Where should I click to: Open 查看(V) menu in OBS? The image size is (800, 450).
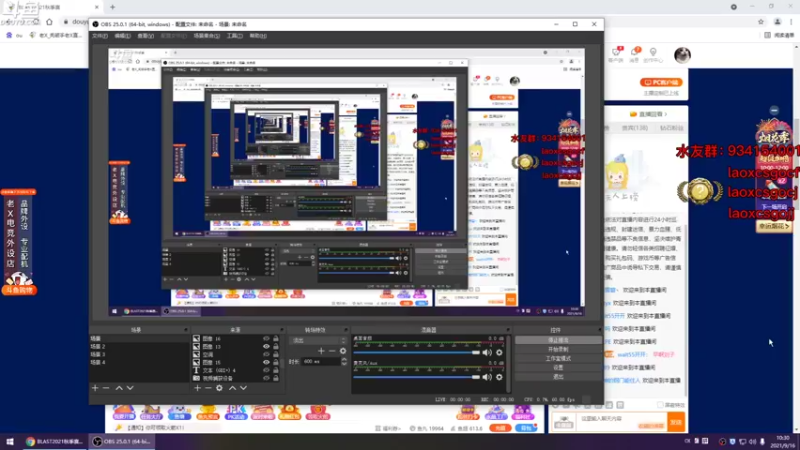pos(145,36)
